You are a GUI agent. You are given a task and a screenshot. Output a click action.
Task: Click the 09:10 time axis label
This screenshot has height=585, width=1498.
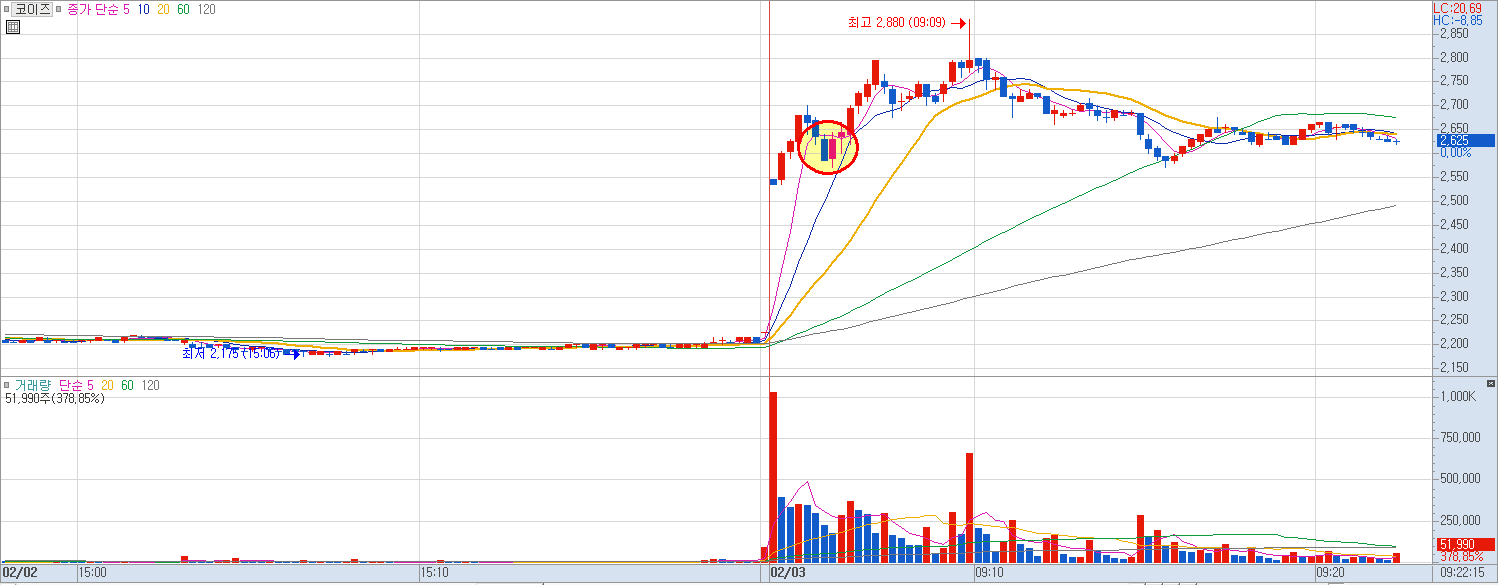989,573
